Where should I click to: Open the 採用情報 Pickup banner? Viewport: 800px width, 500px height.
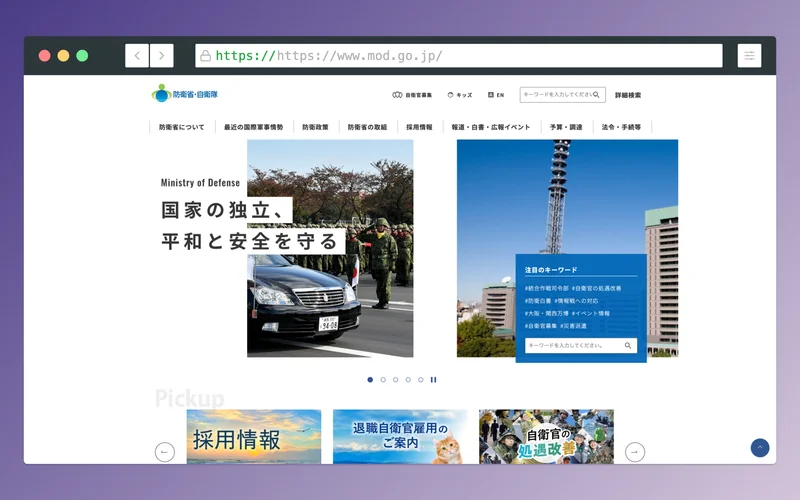pos(254,437)
